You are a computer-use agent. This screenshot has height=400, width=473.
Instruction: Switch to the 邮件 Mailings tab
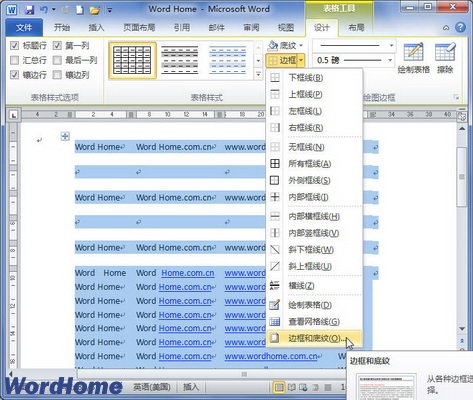(x=216, y=27)
